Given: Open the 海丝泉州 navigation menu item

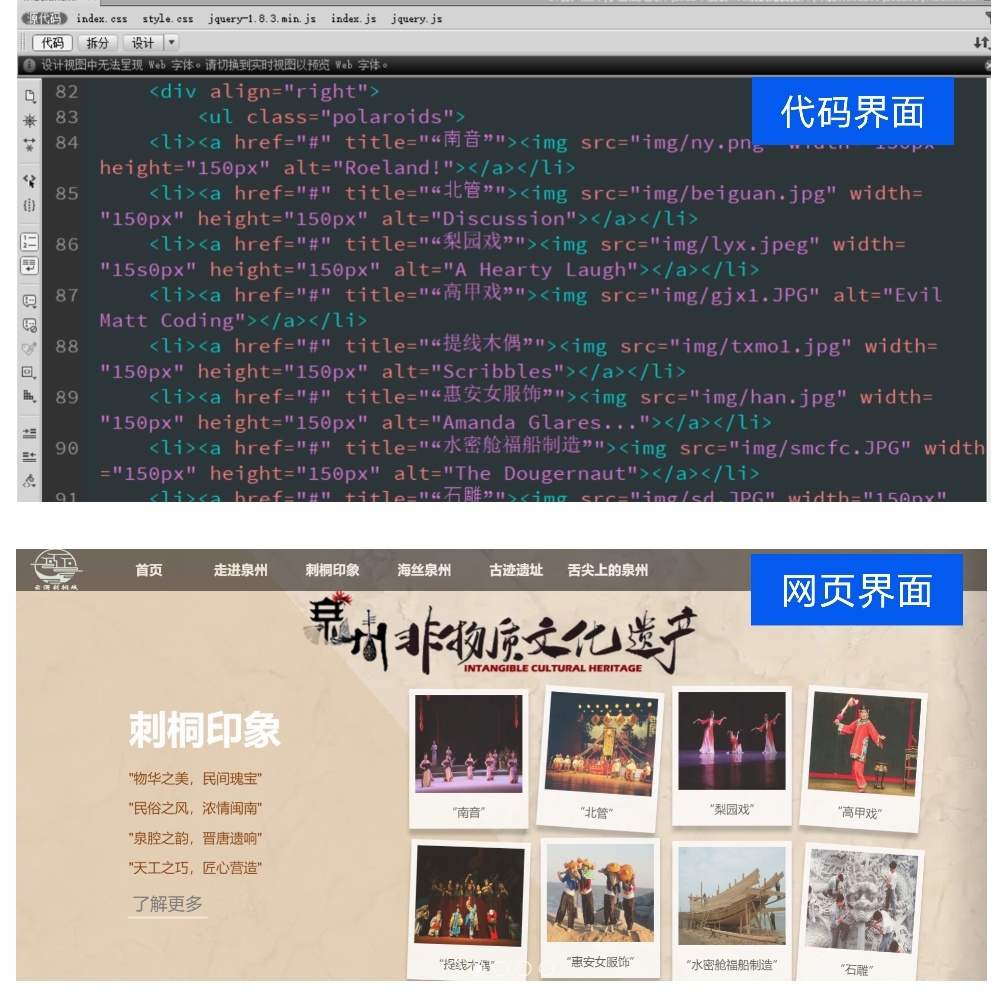Looking at the screenshot, I should click(424, 570).
